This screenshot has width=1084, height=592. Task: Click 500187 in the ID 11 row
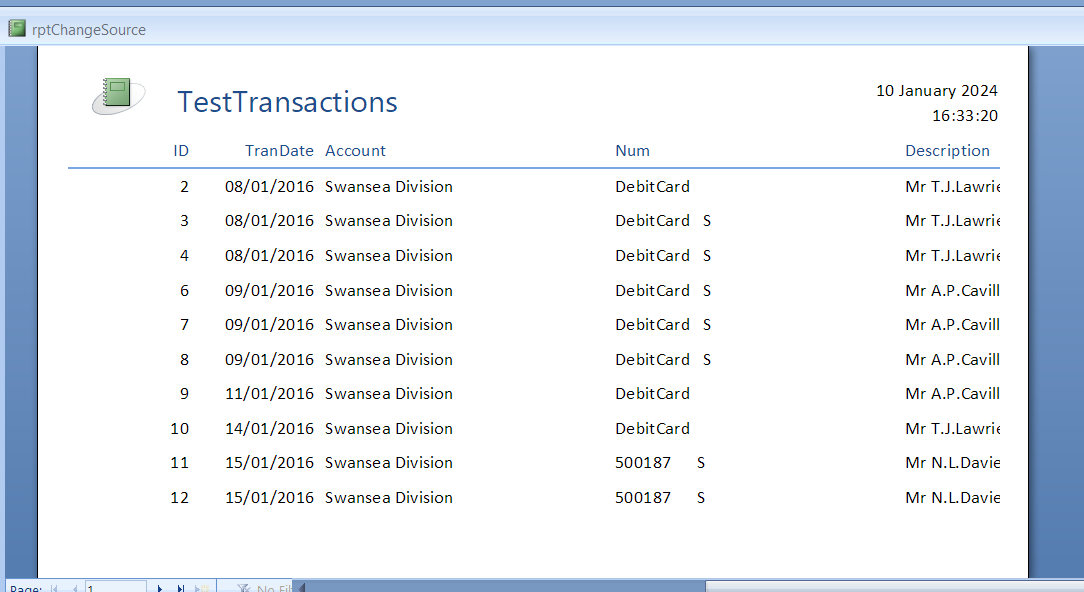click(643, 463)
